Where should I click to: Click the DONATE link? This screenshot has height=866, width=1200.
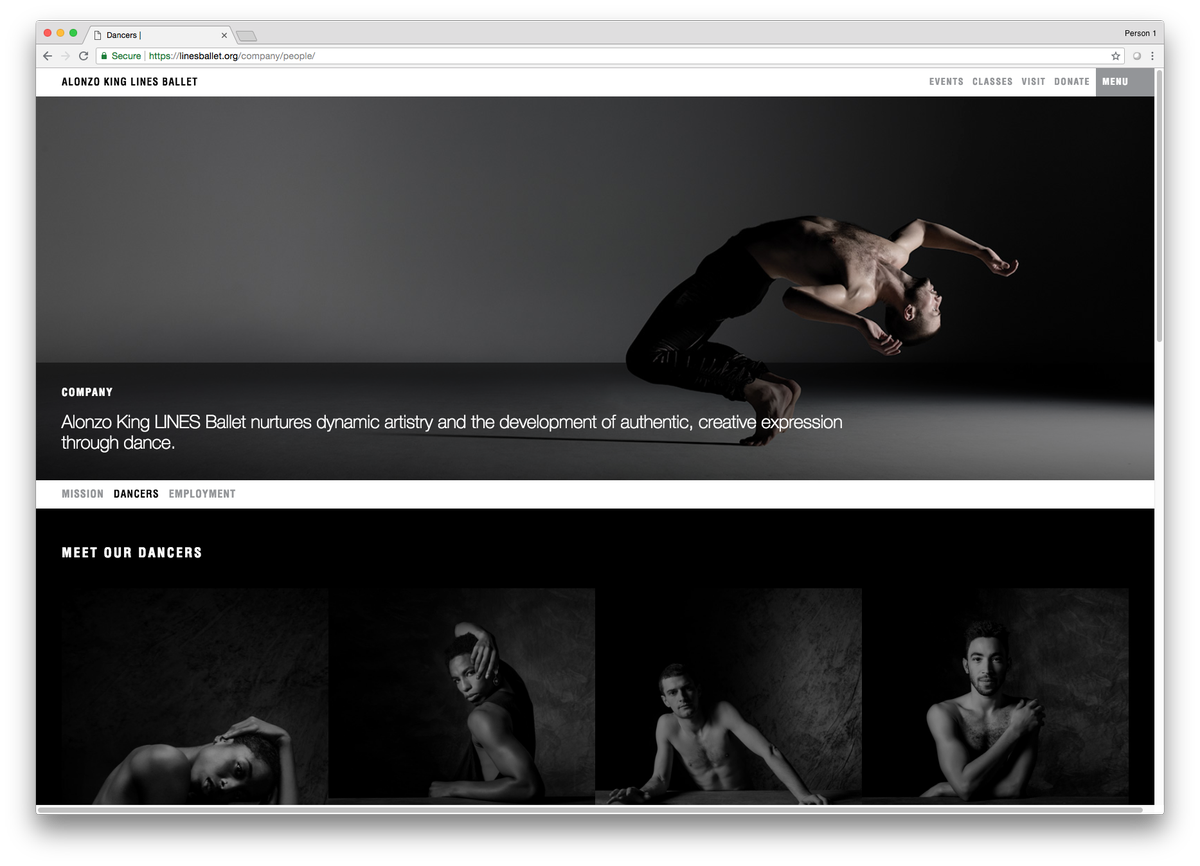1071,81
